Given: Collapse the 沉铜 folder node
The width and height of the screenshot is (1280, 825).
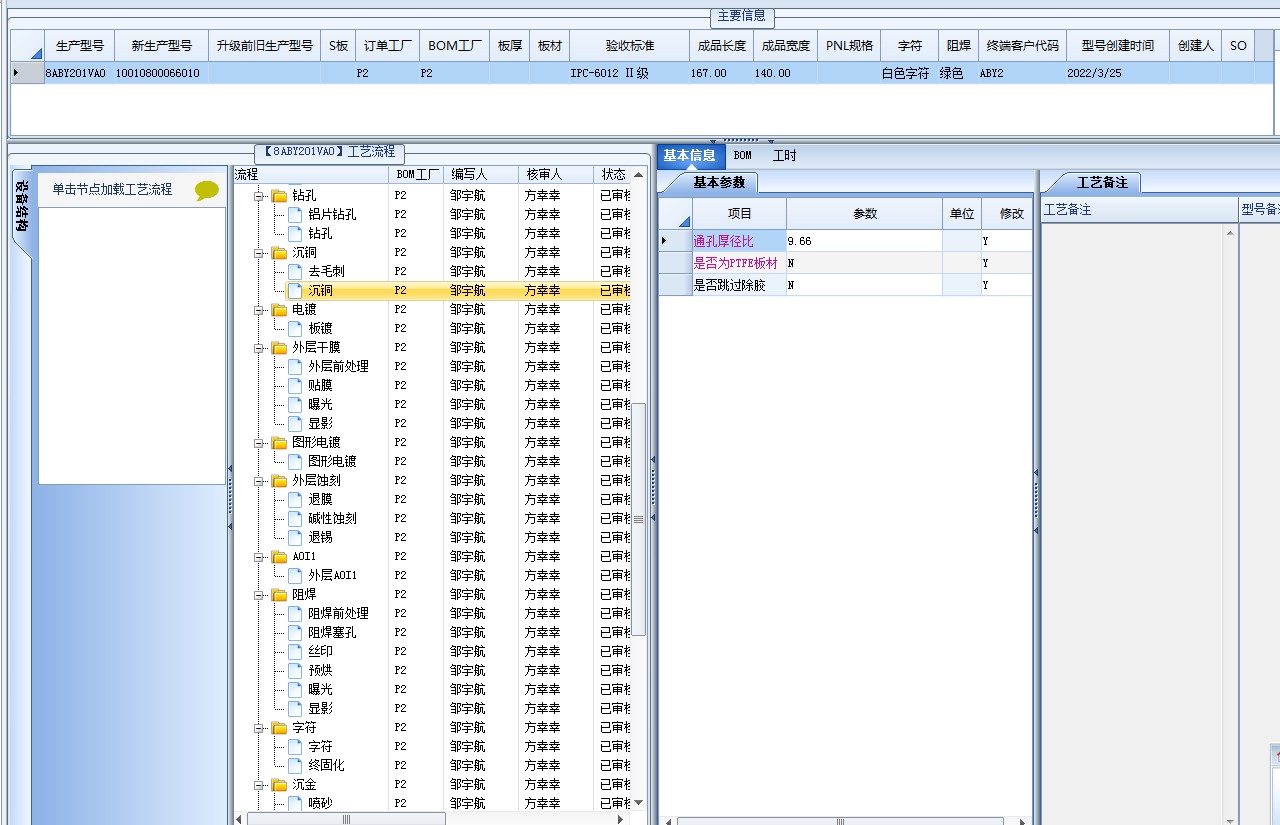Looking at the screenshot, I should point(259,253).
